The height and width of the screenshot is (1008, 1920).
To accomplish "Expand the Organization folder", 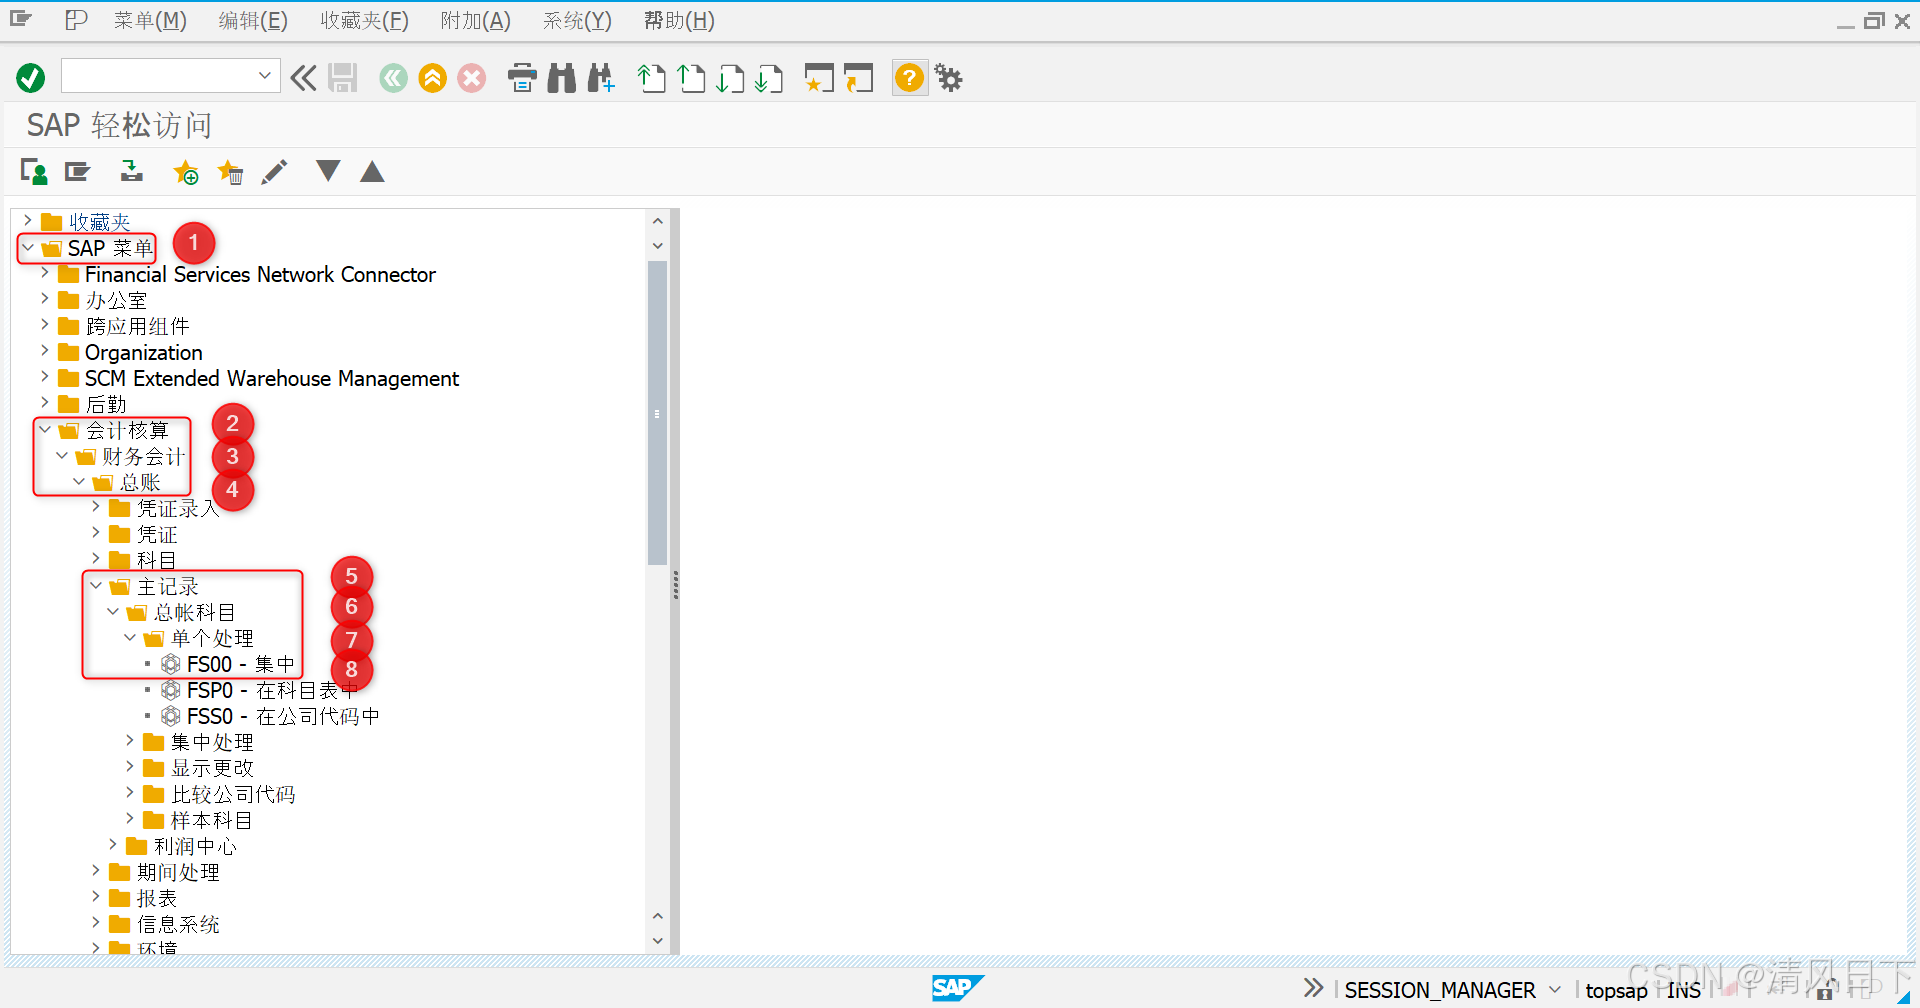I will point(45,350).
